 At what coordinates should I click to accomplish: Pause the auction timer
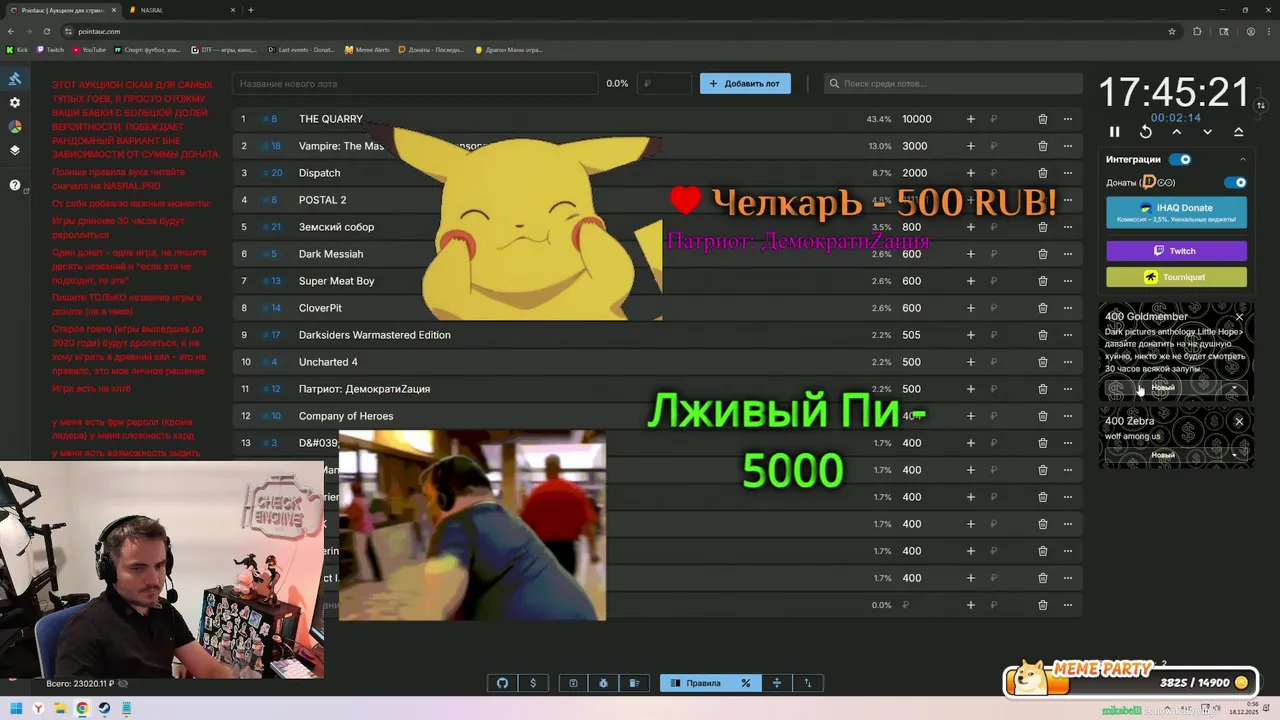(x=1114, y=132)
